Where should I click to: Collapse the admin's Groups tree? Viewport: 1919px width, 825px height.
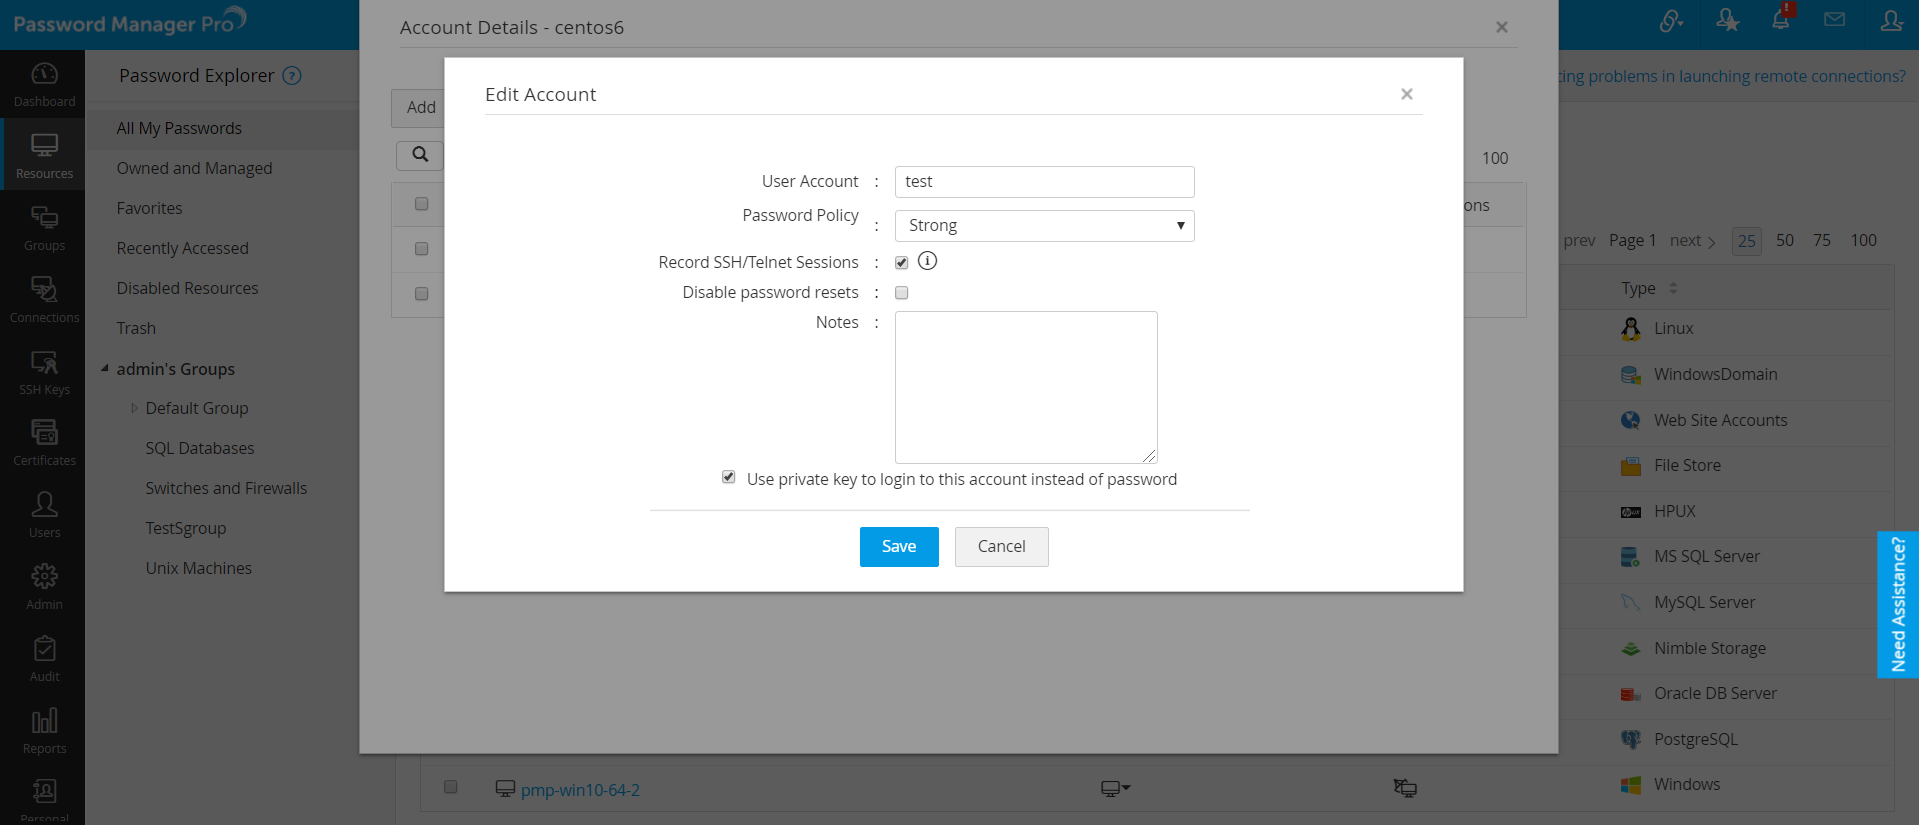(105, 369)
